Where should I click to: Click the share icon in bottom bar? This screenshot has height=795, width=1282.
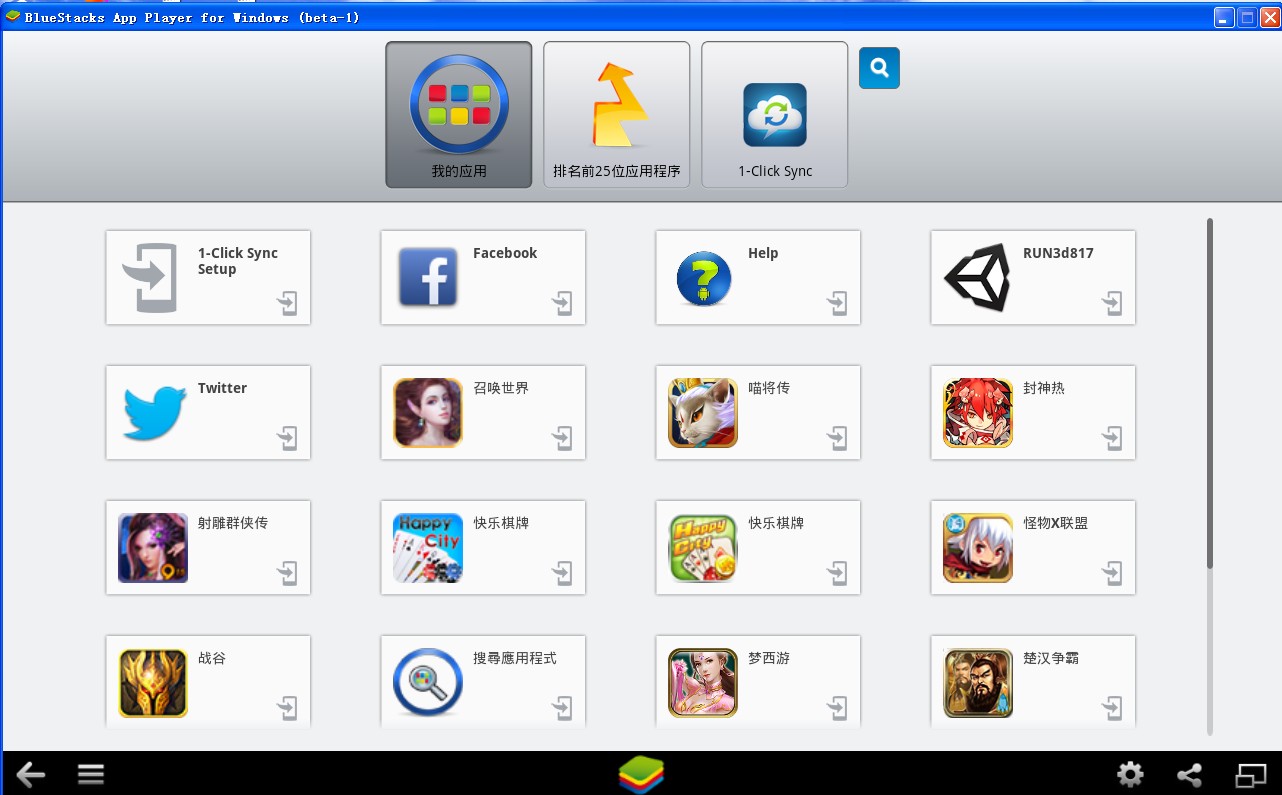tap(1190, 774)
